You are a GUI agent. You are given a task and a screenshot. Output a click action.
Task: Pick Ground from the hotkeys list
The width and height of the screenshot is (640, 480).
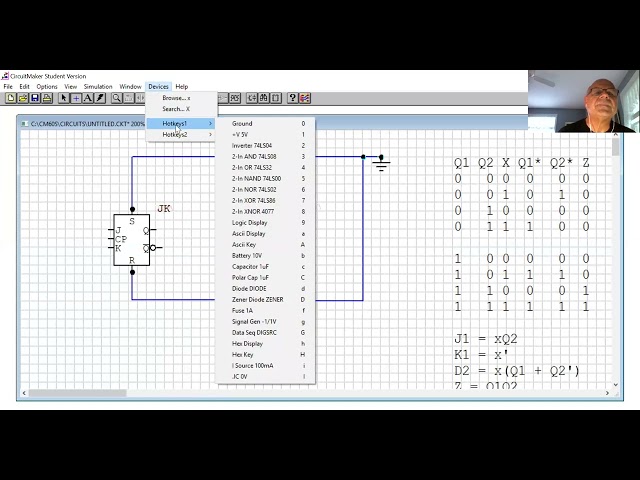(266, 123)
